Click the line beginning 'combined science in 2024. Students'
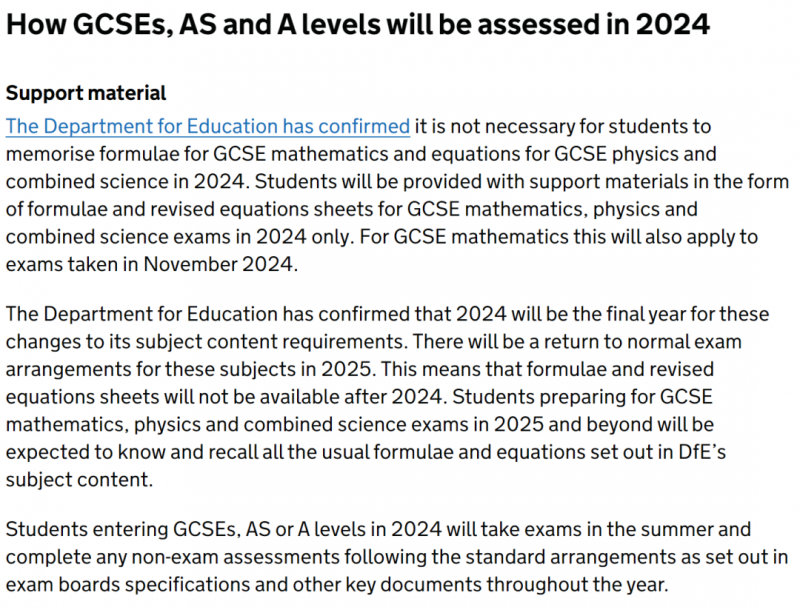The image size is (800, 610). [397, 182]
